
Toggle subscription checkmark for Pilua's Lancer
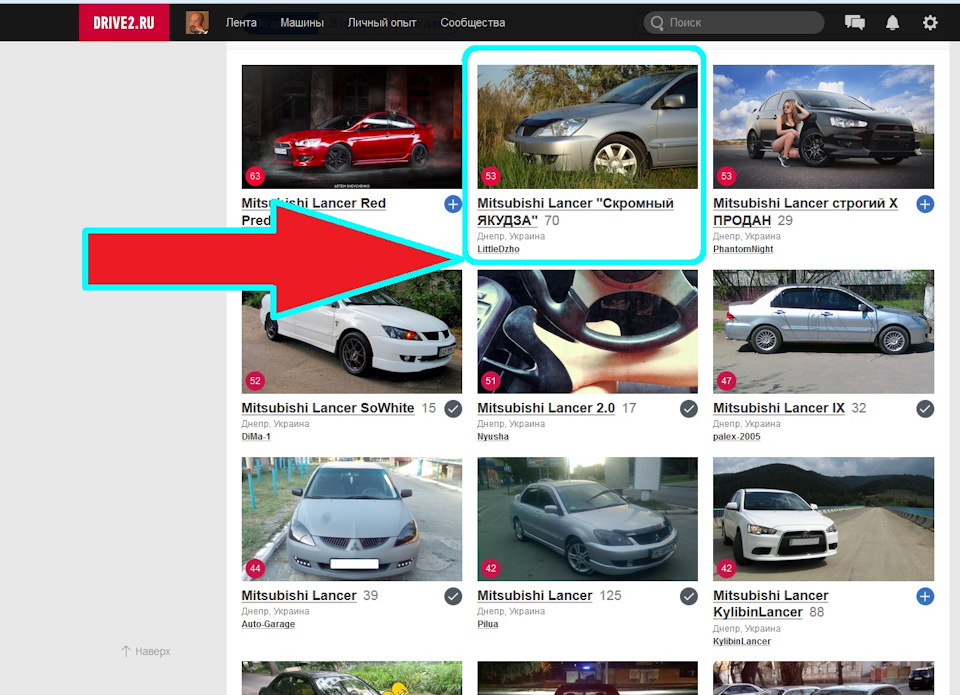[x=689, y=596]
